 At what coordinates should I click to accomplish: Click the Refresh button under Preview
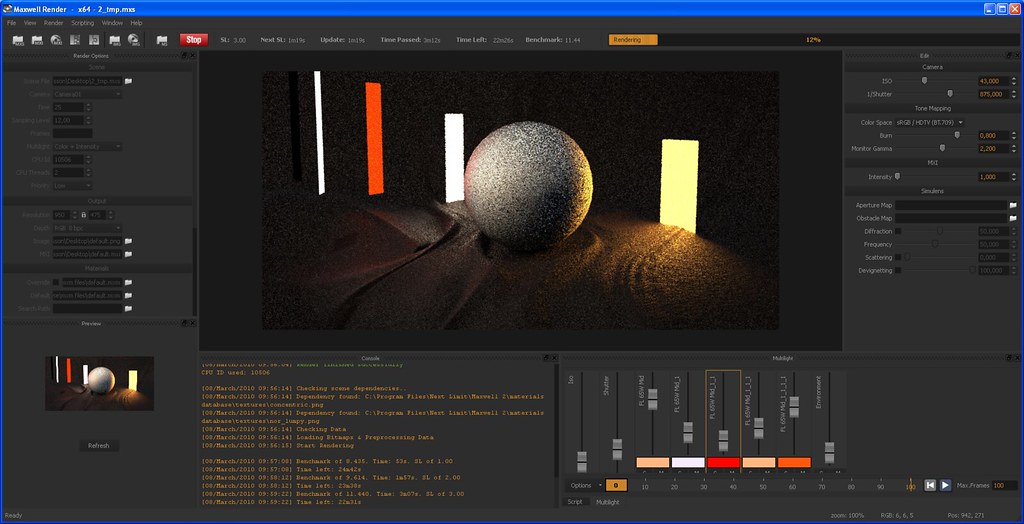pyautogui.click(x=99, y=446)
